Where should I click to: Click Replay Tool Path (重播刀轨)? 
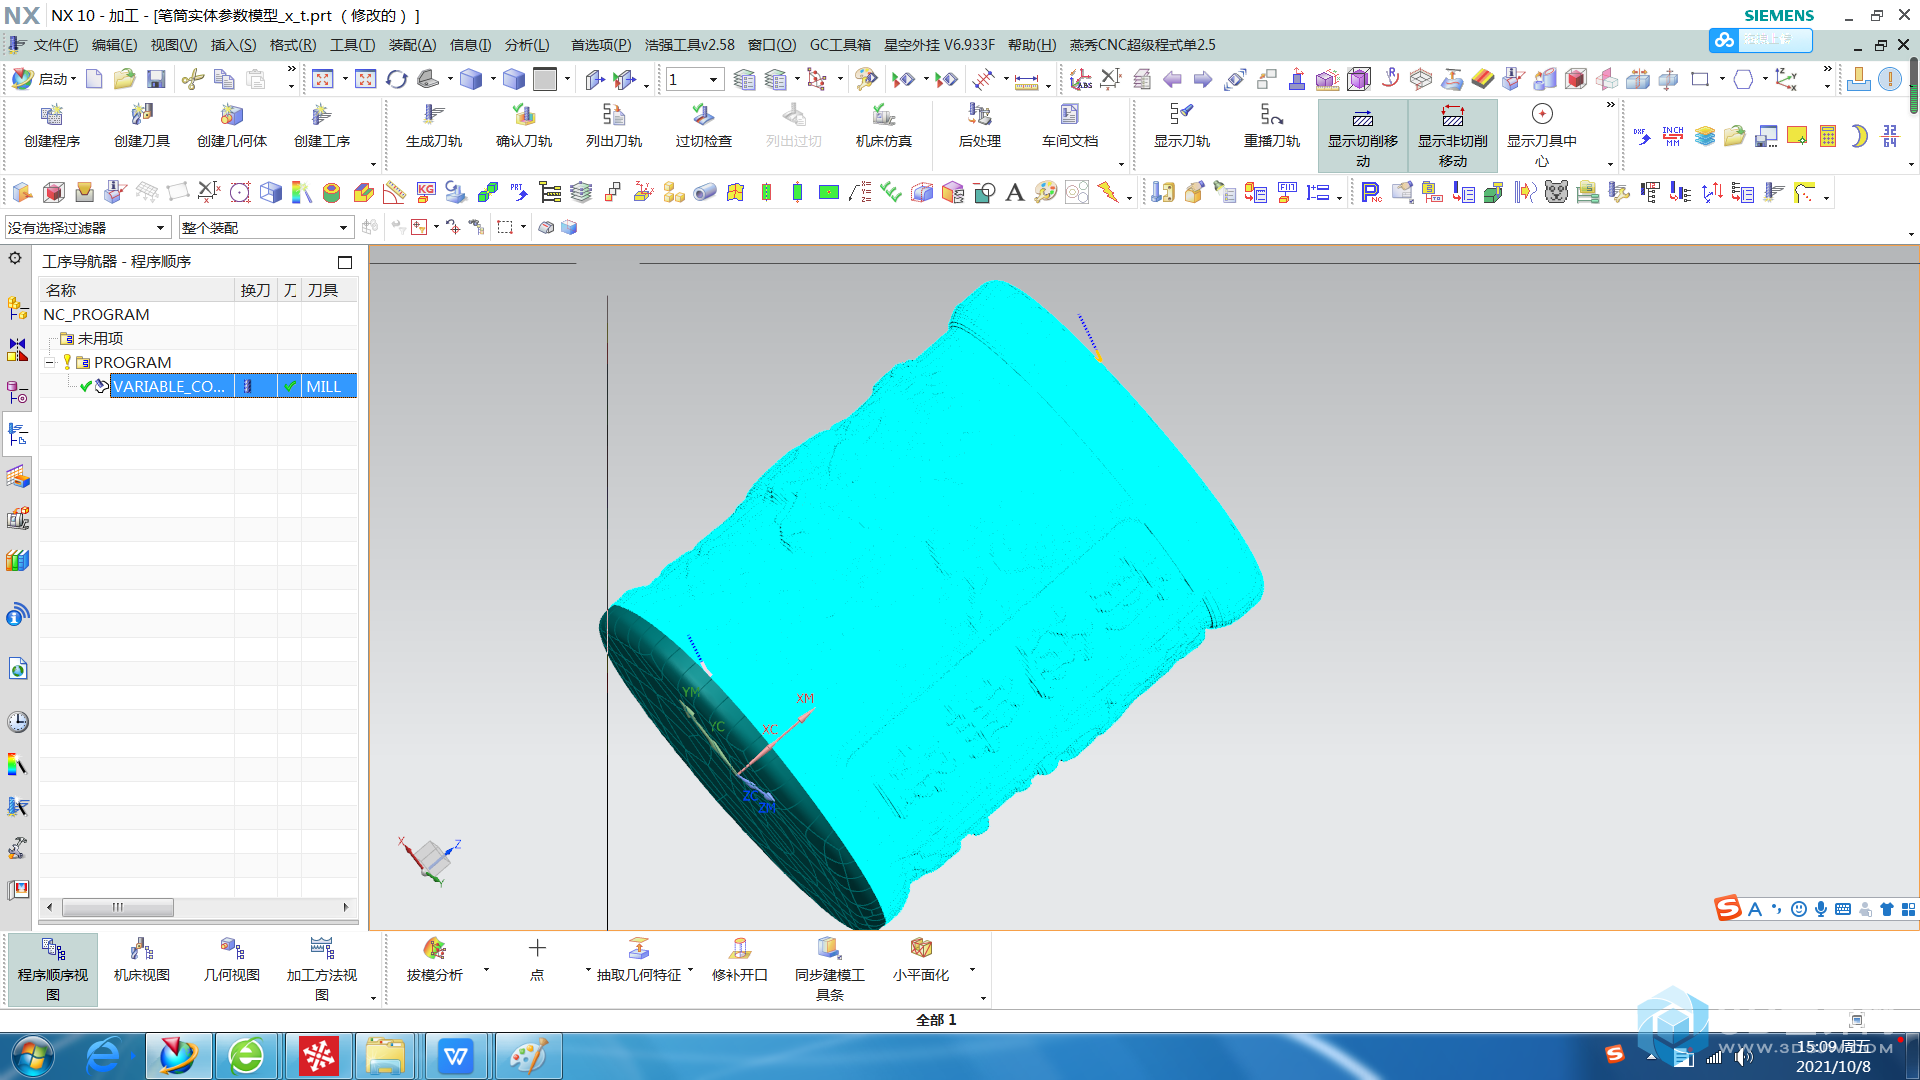(x=1272, y=126)
